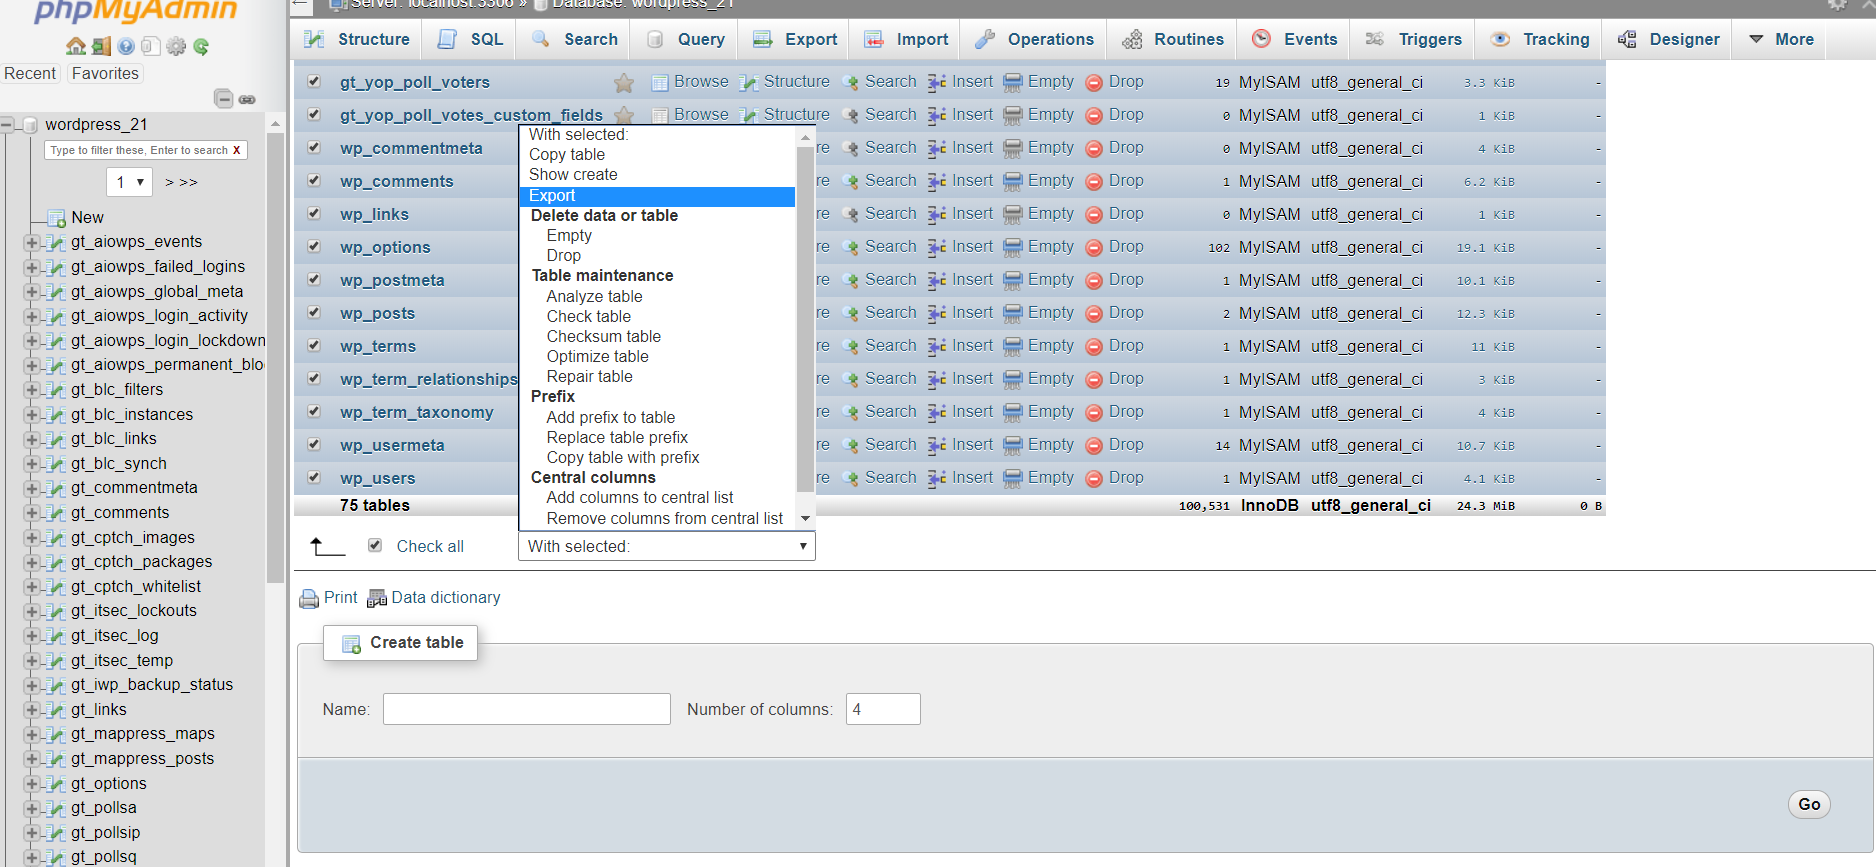Screen dimensions: 1876x867
Task: Open the Favorites tables list
Action: click(105, 74)
